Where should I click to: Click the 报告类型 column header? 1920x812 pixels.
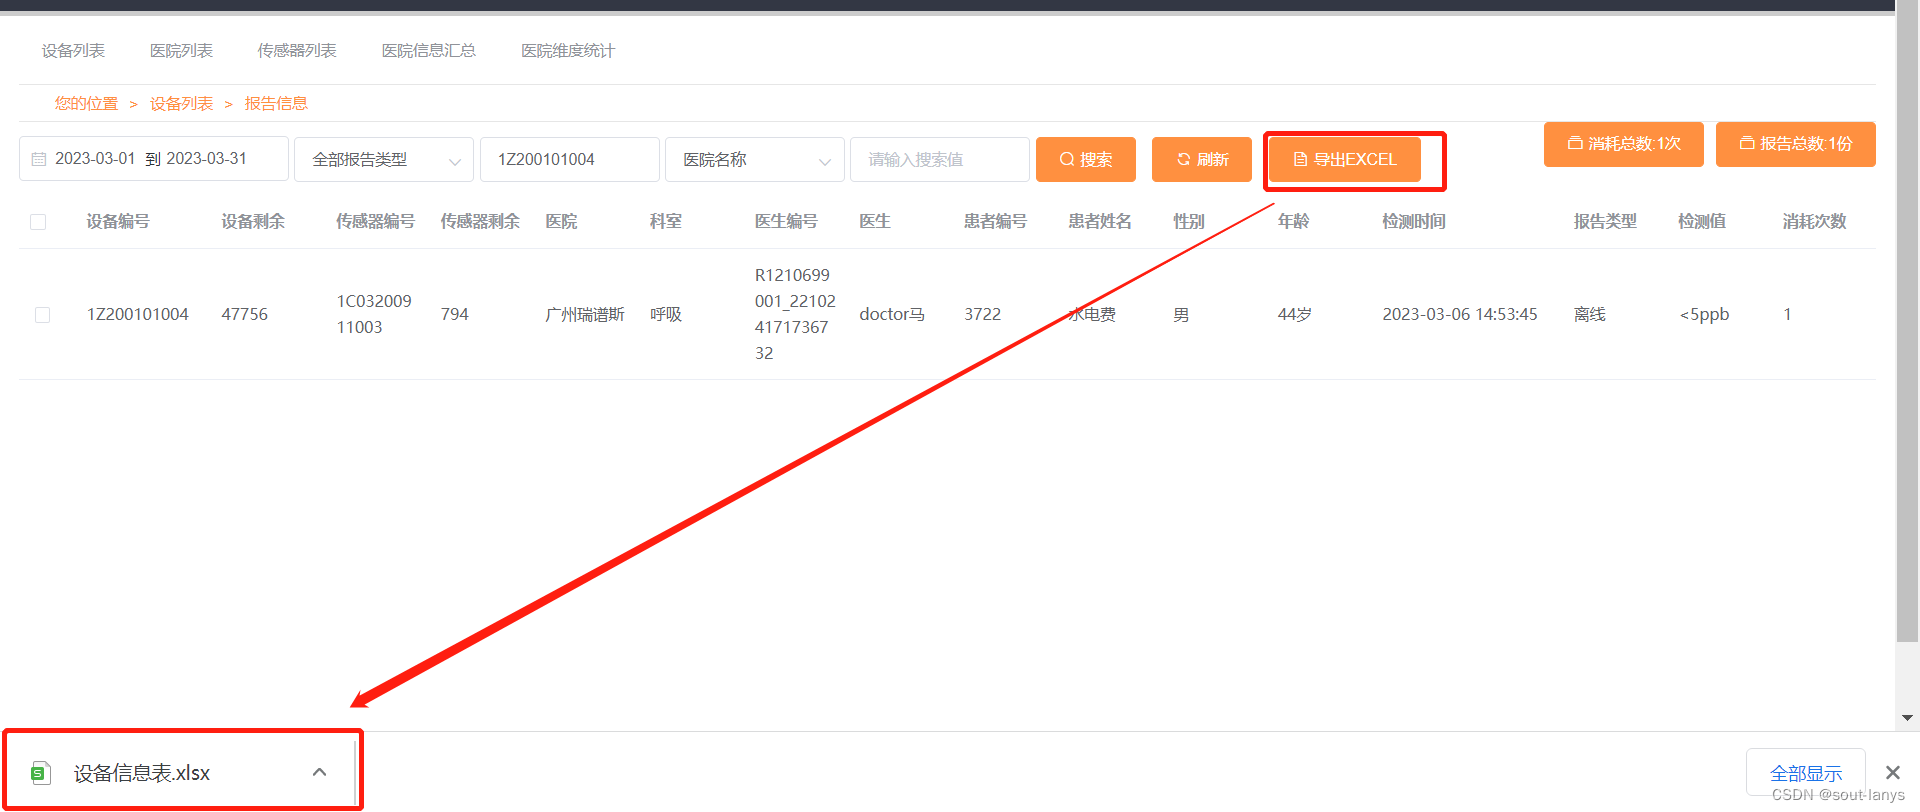(x=1605, y=222)
